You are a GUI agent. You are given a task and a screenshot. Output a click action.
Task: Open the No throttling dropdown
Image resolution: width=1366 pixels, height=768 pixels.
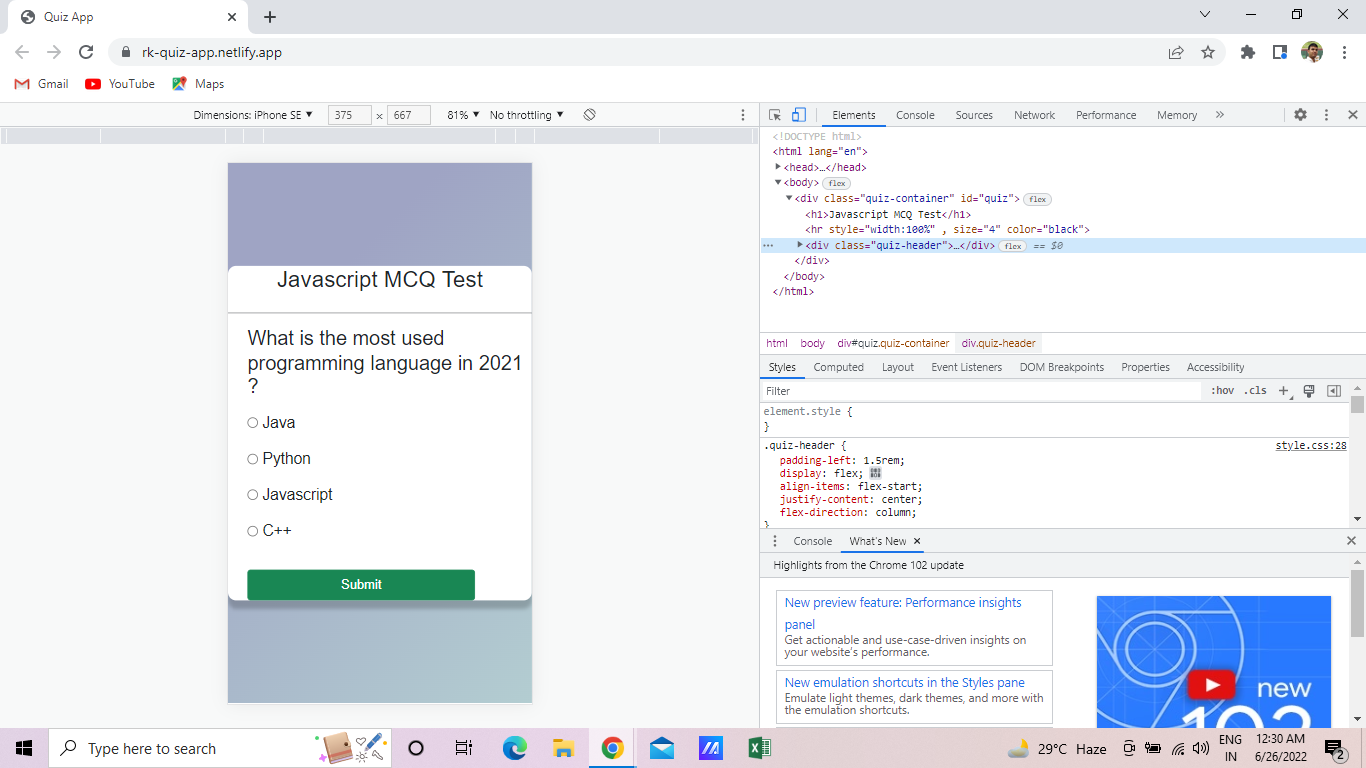[526, 114]
